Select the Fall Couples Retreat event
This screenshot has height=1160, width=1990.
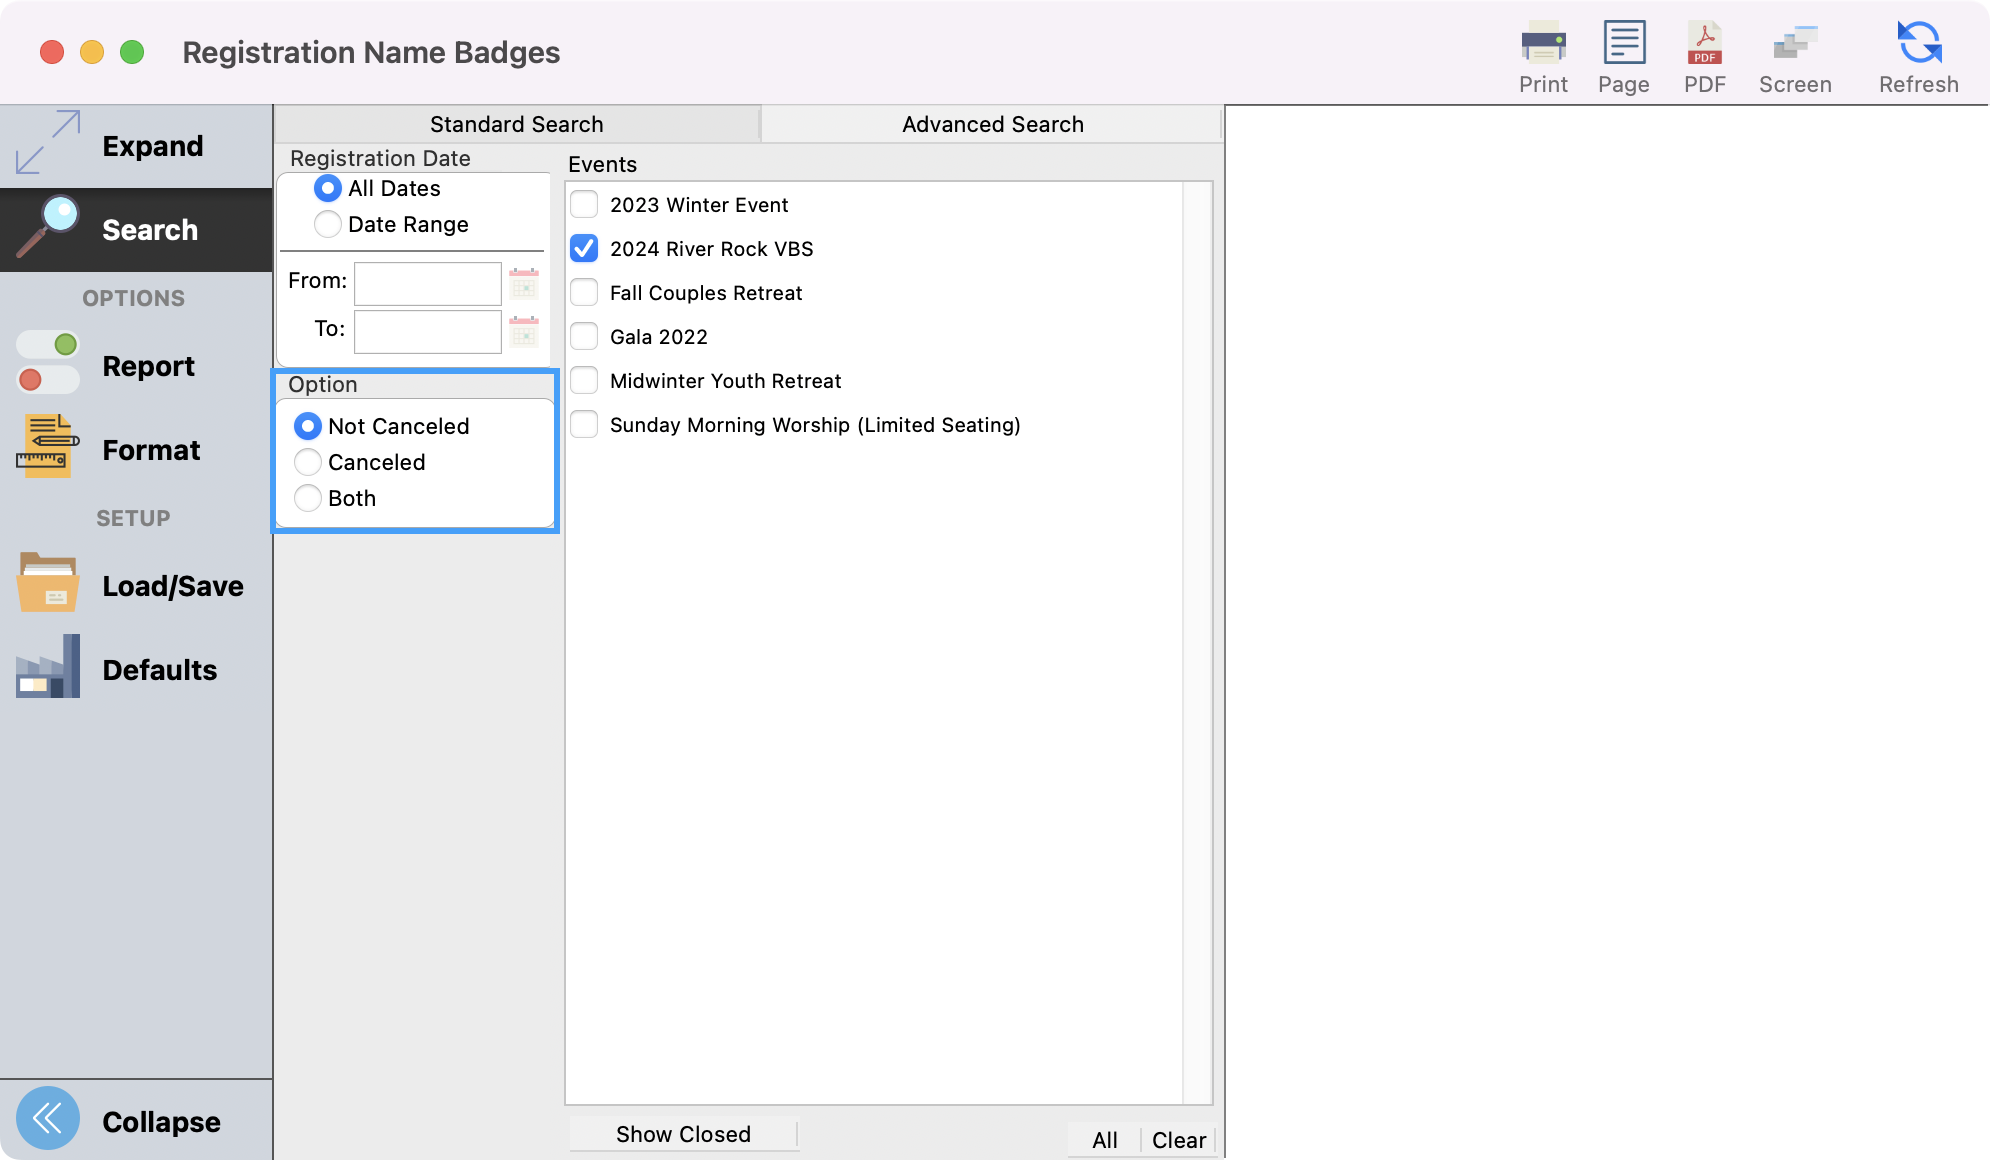(586, 291)
